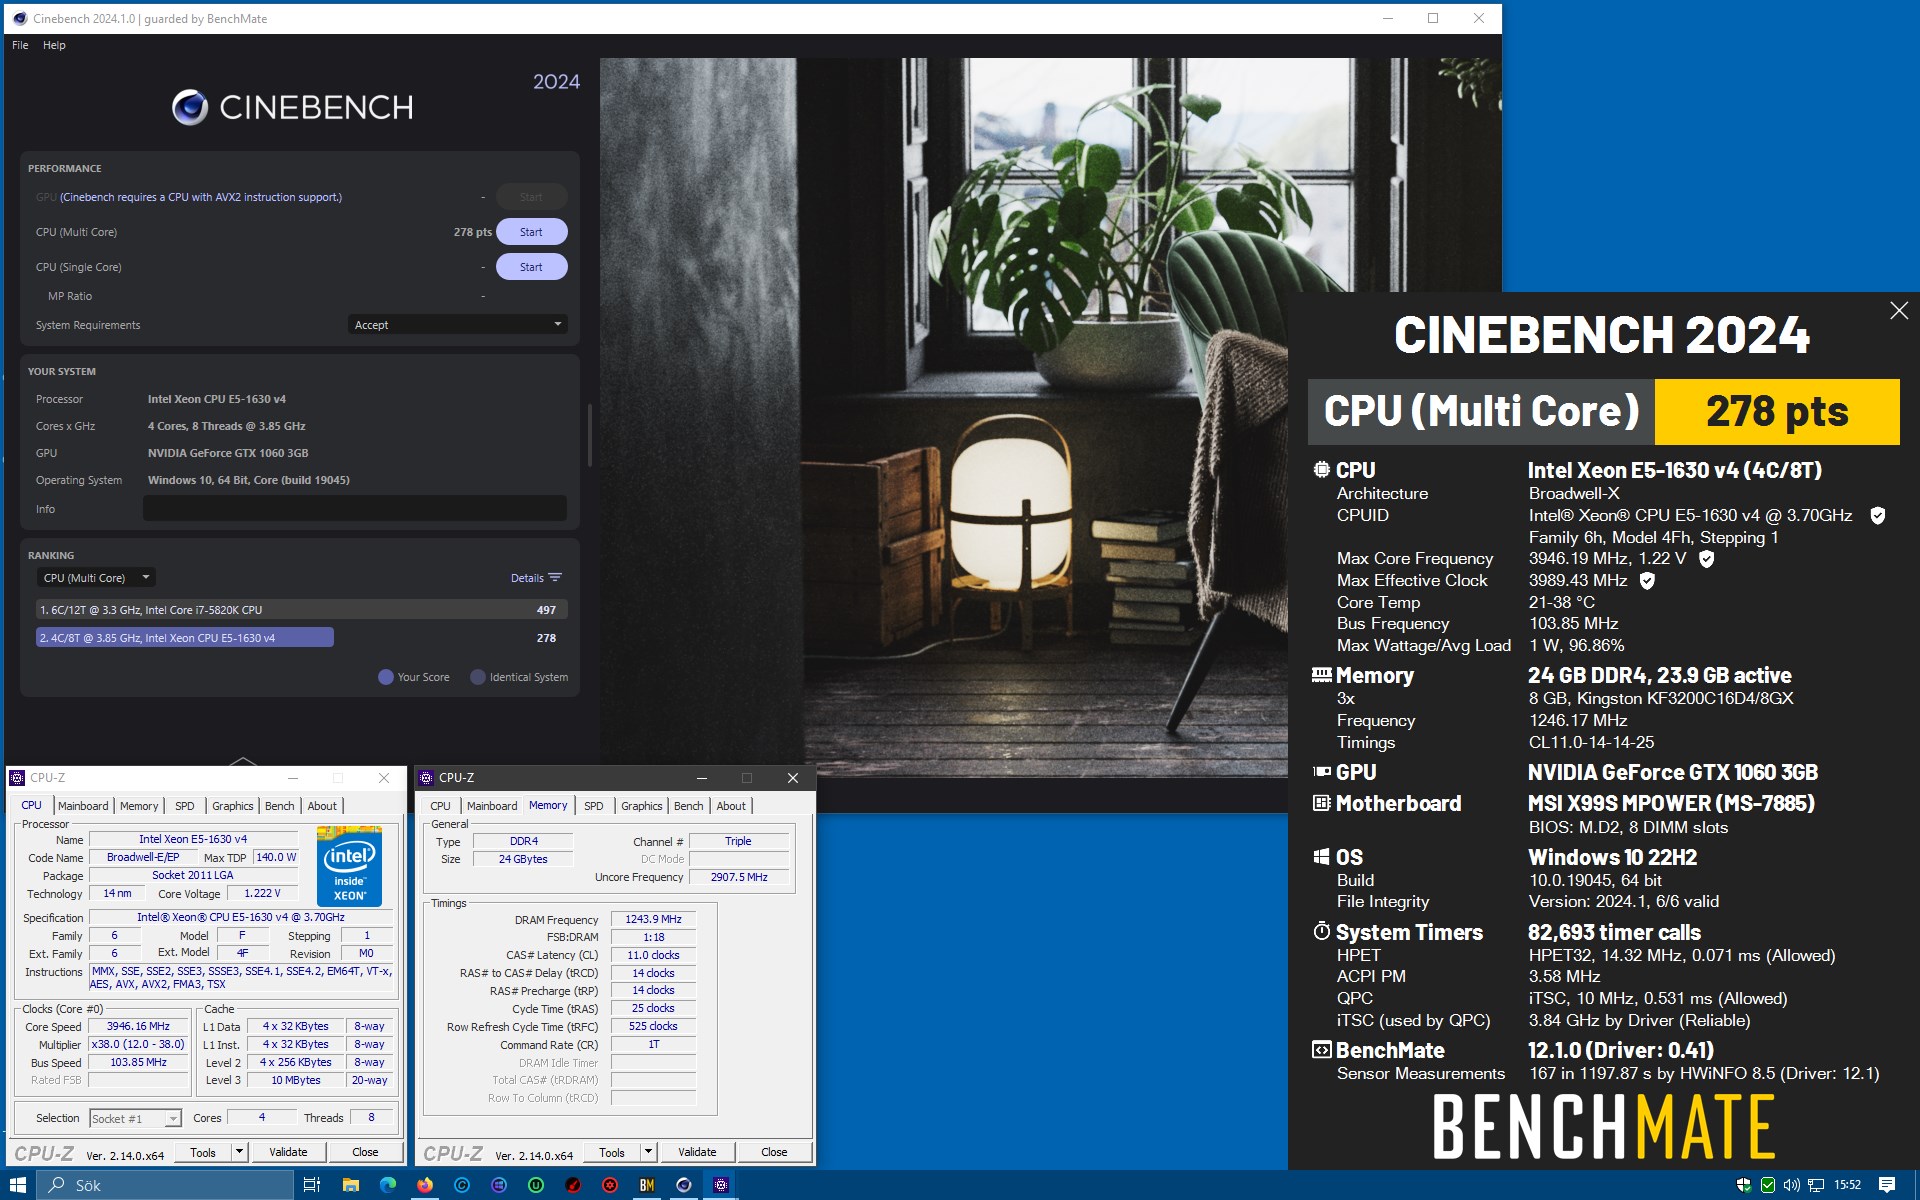Open Tools dropdown arrow in CPU-Z Memory window
Image resolution: width=1920 pixels, height=1200 pixels.
pyautogui.click(x=648, y=1152)
